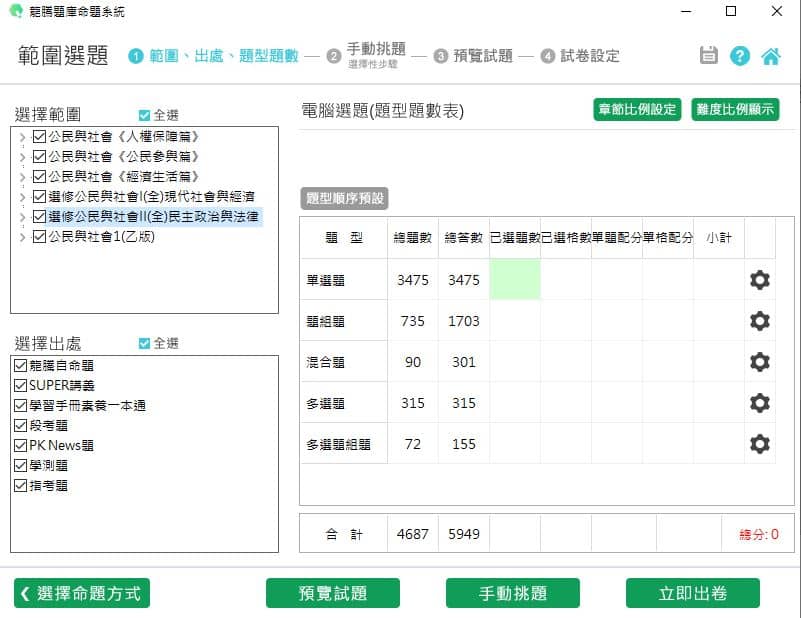The height and width of the screenshot is (618, 801).
Task: Uncheck 公民與社會《公民參與篇》 checkbox
Action: pyautogui.click(x=39, y=156)
